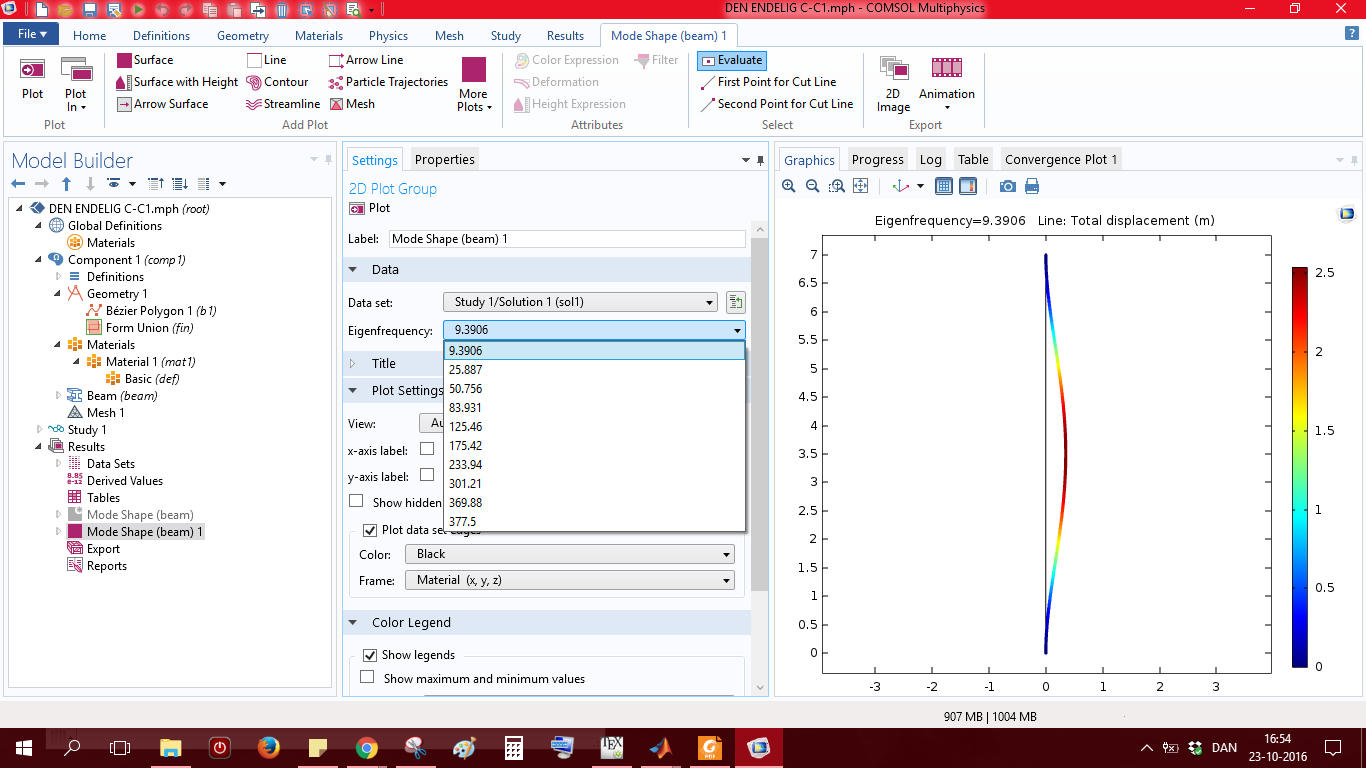The width and height of the screenshot is (1366, 768).
Task: Toggle the x-axis label checkbox
Action: [427, 449]
